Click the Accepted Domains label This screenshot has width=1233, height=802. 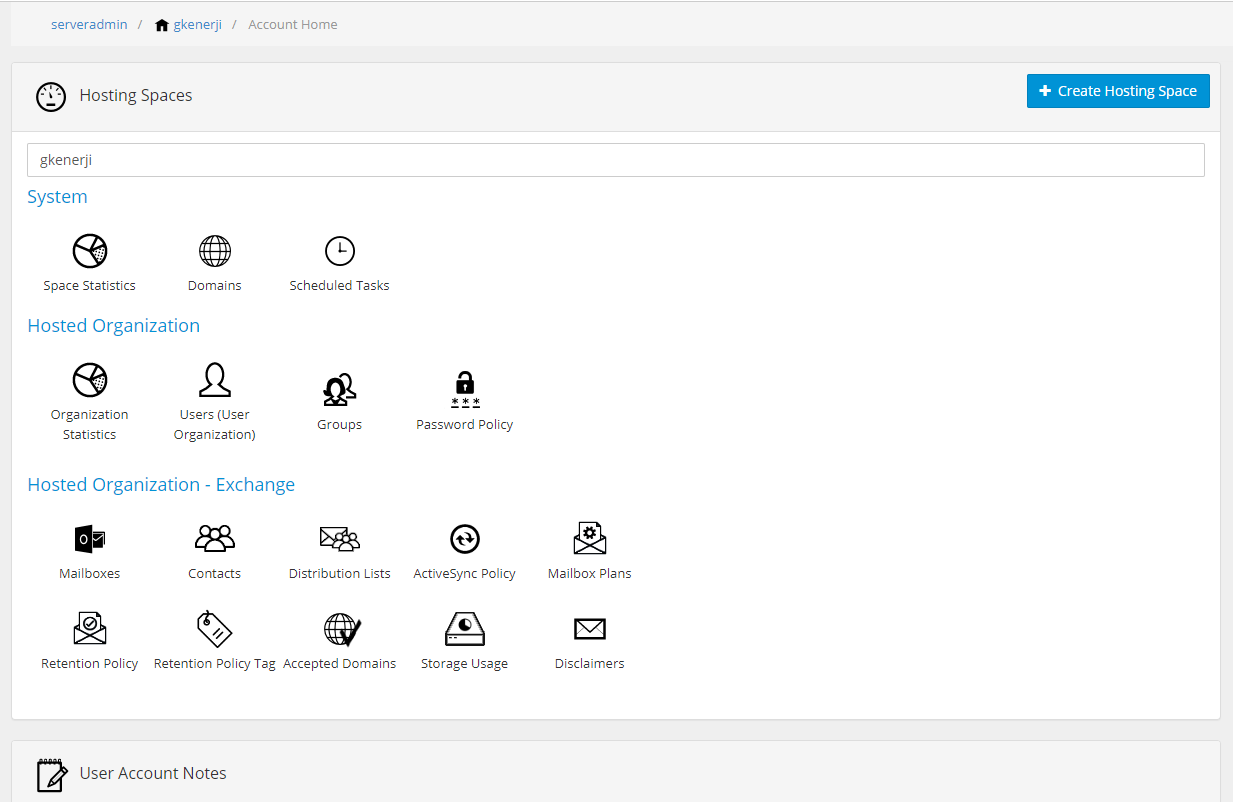(340, 664)
